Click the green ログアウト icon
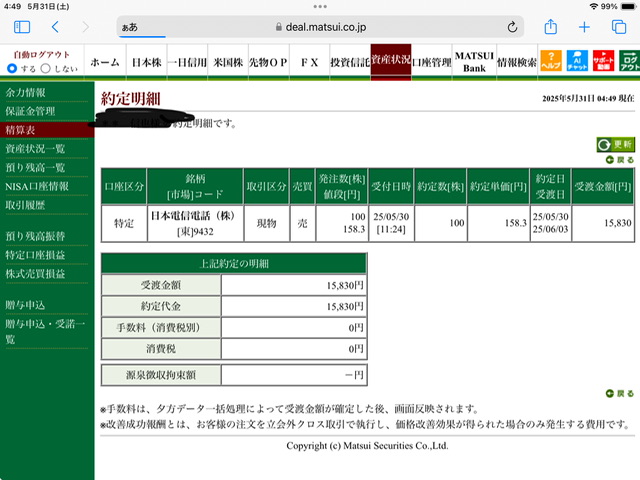The image size is (640, 480). (629, 61)
